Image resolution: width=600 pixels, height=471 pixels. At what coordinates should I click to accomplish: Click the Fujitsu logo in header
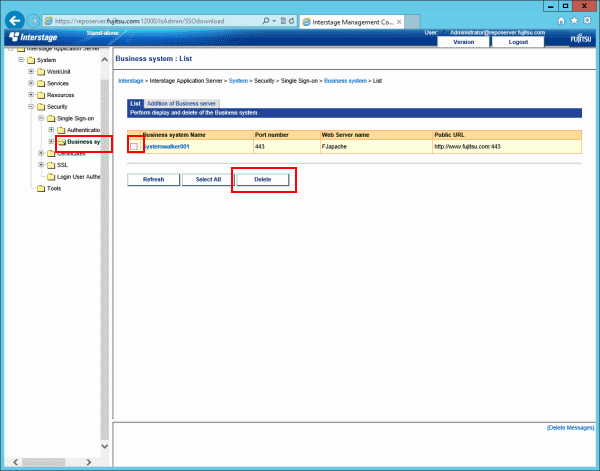(x=581, y=39)
